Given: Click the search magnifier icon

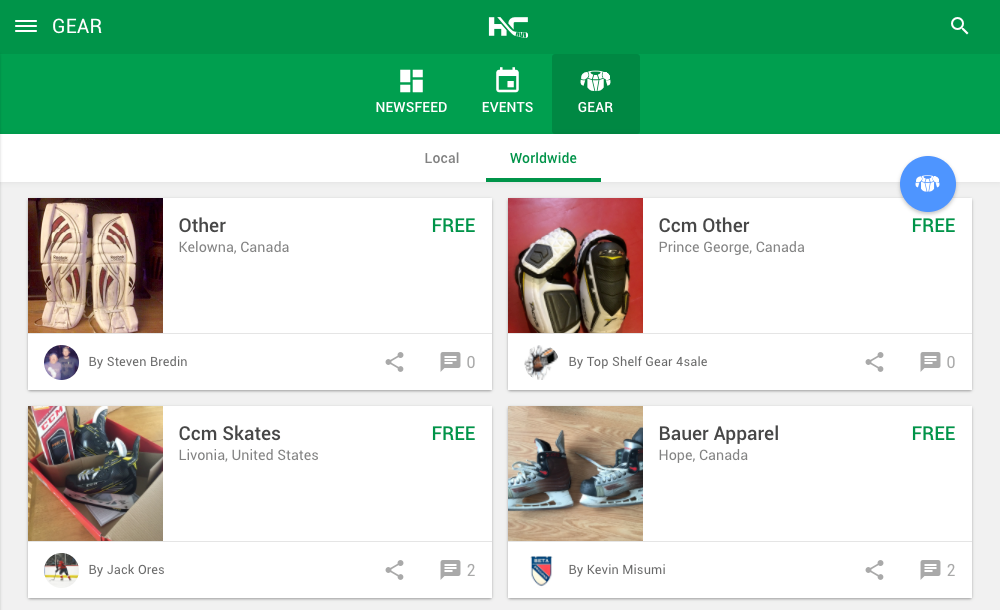Looking at the screenshot, I should 960,27.
